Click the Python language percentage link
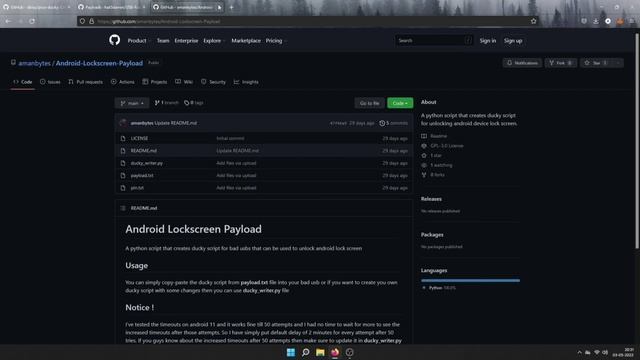The width and height of the screenshot is (640, 360). tap(439, 288)
